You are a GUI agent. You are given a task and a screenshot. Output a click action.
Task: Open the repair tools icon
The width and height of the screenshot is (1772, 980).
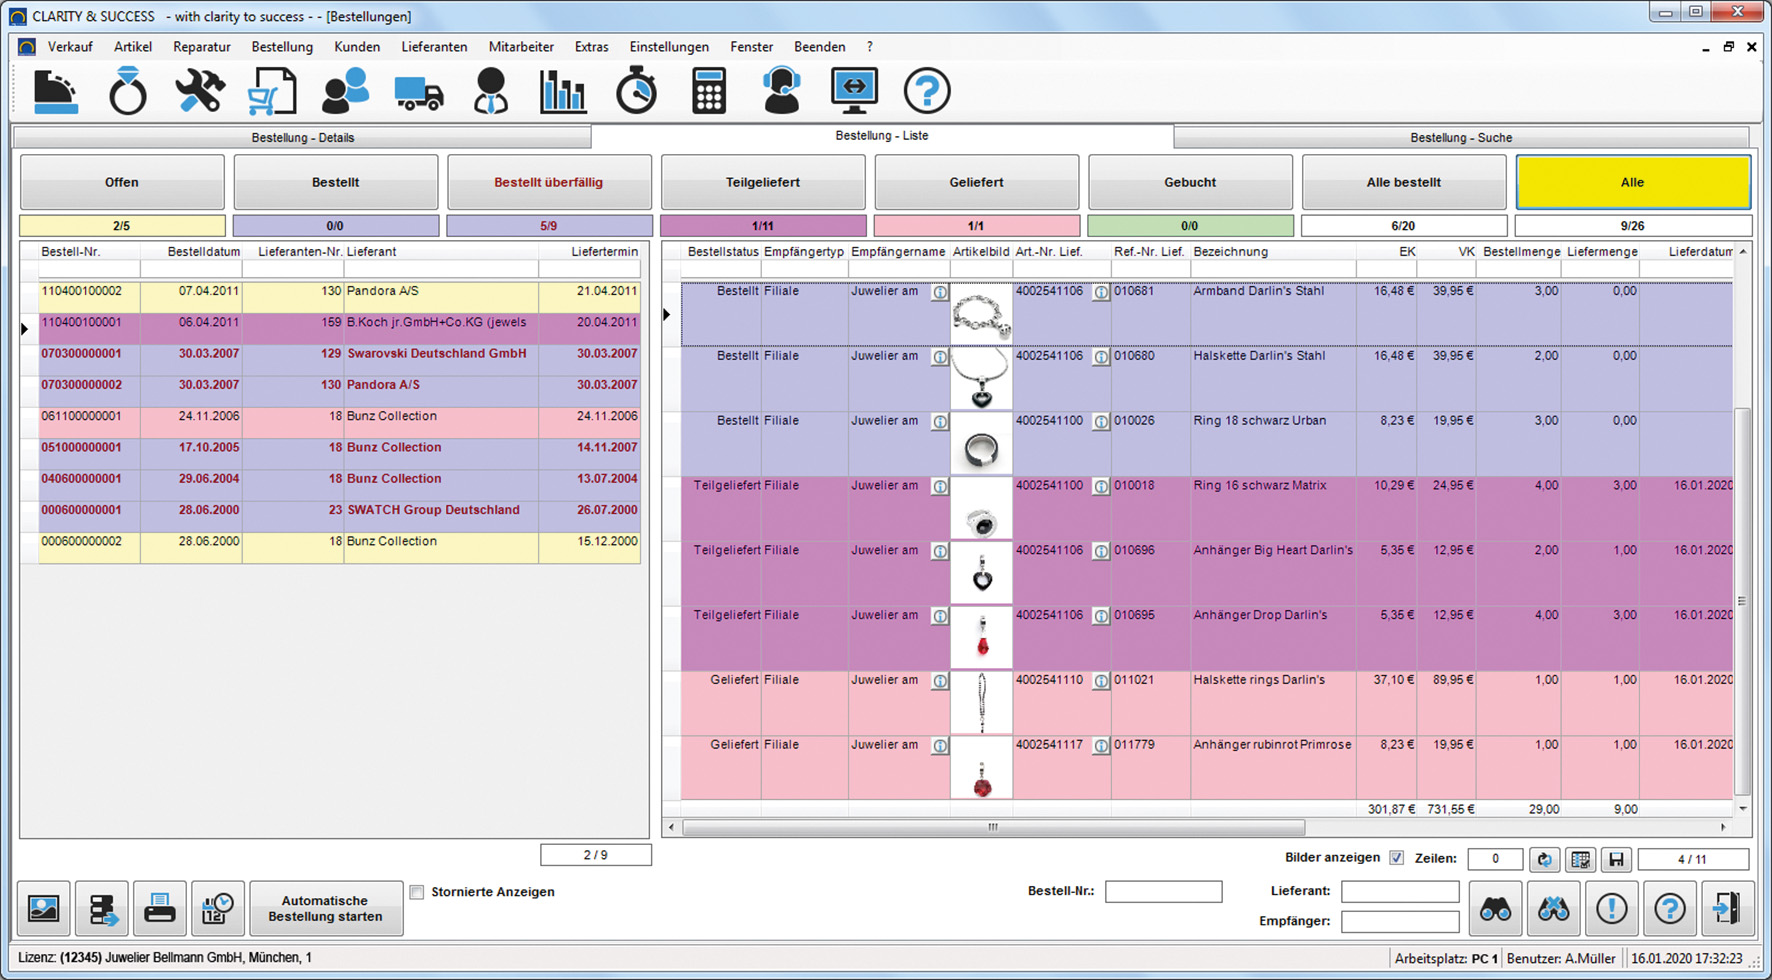point(200,92)
